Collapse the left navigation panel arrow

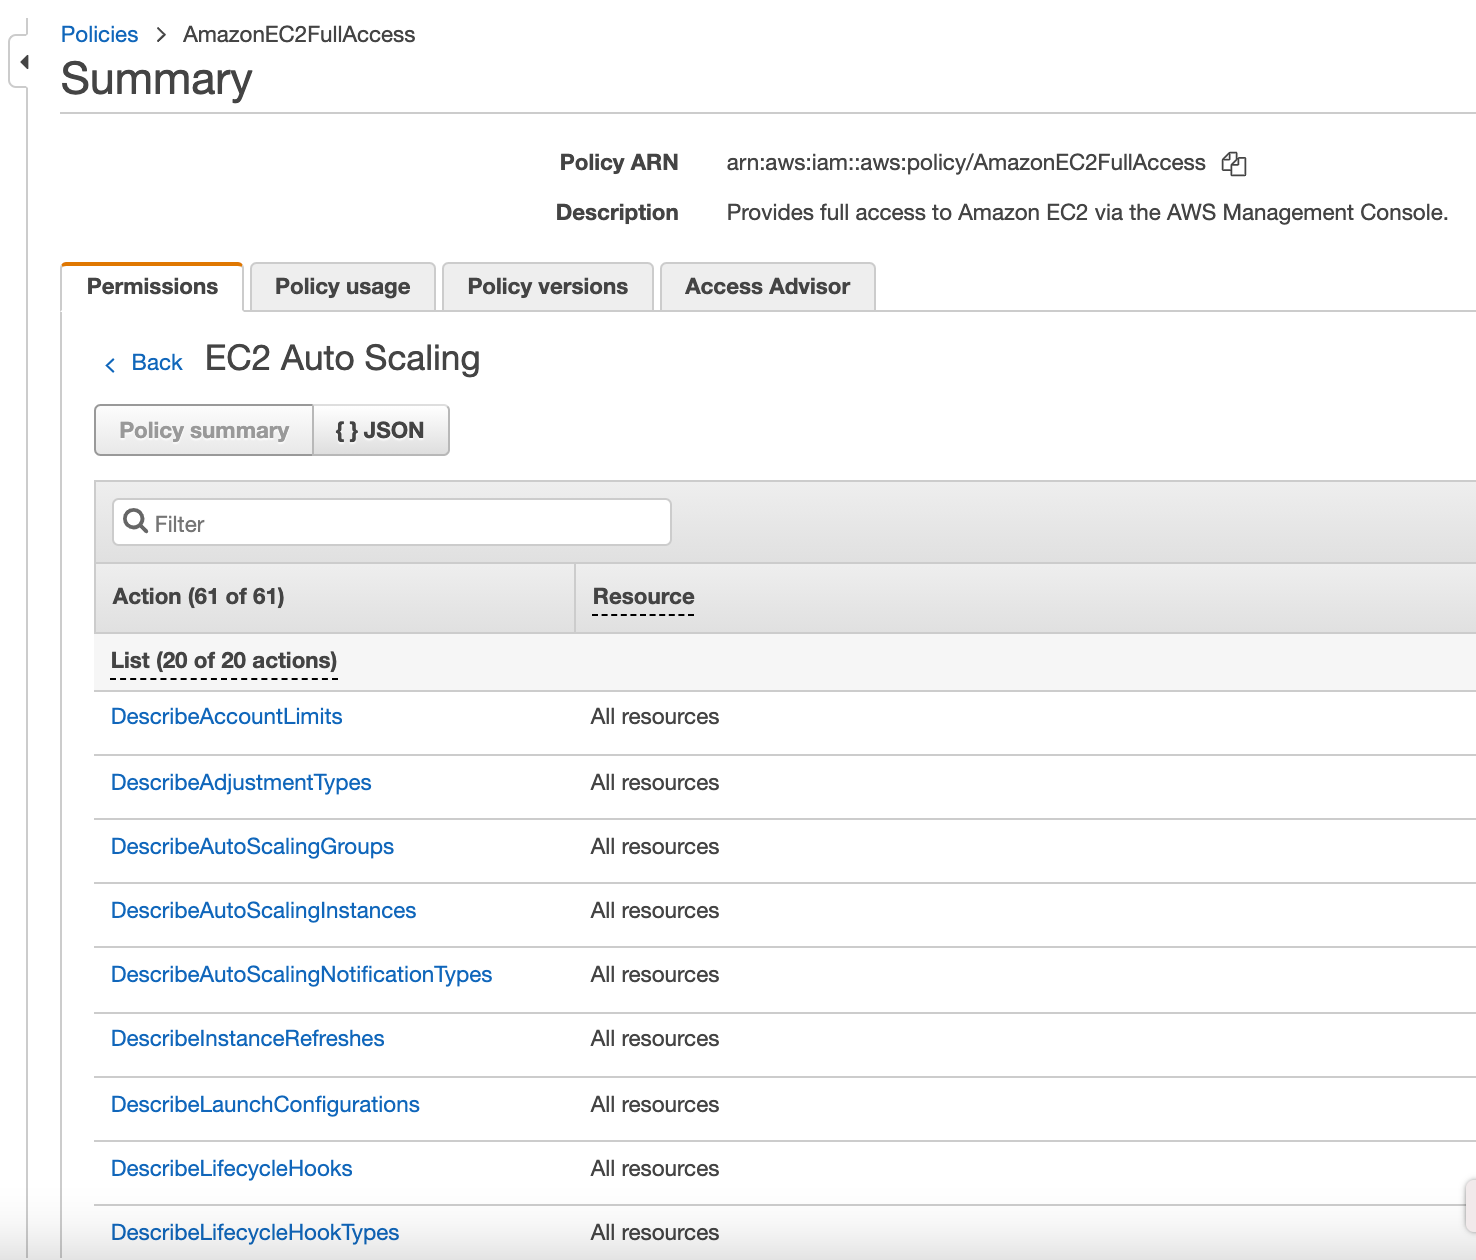pyautogui.click(x=24, y=63)
